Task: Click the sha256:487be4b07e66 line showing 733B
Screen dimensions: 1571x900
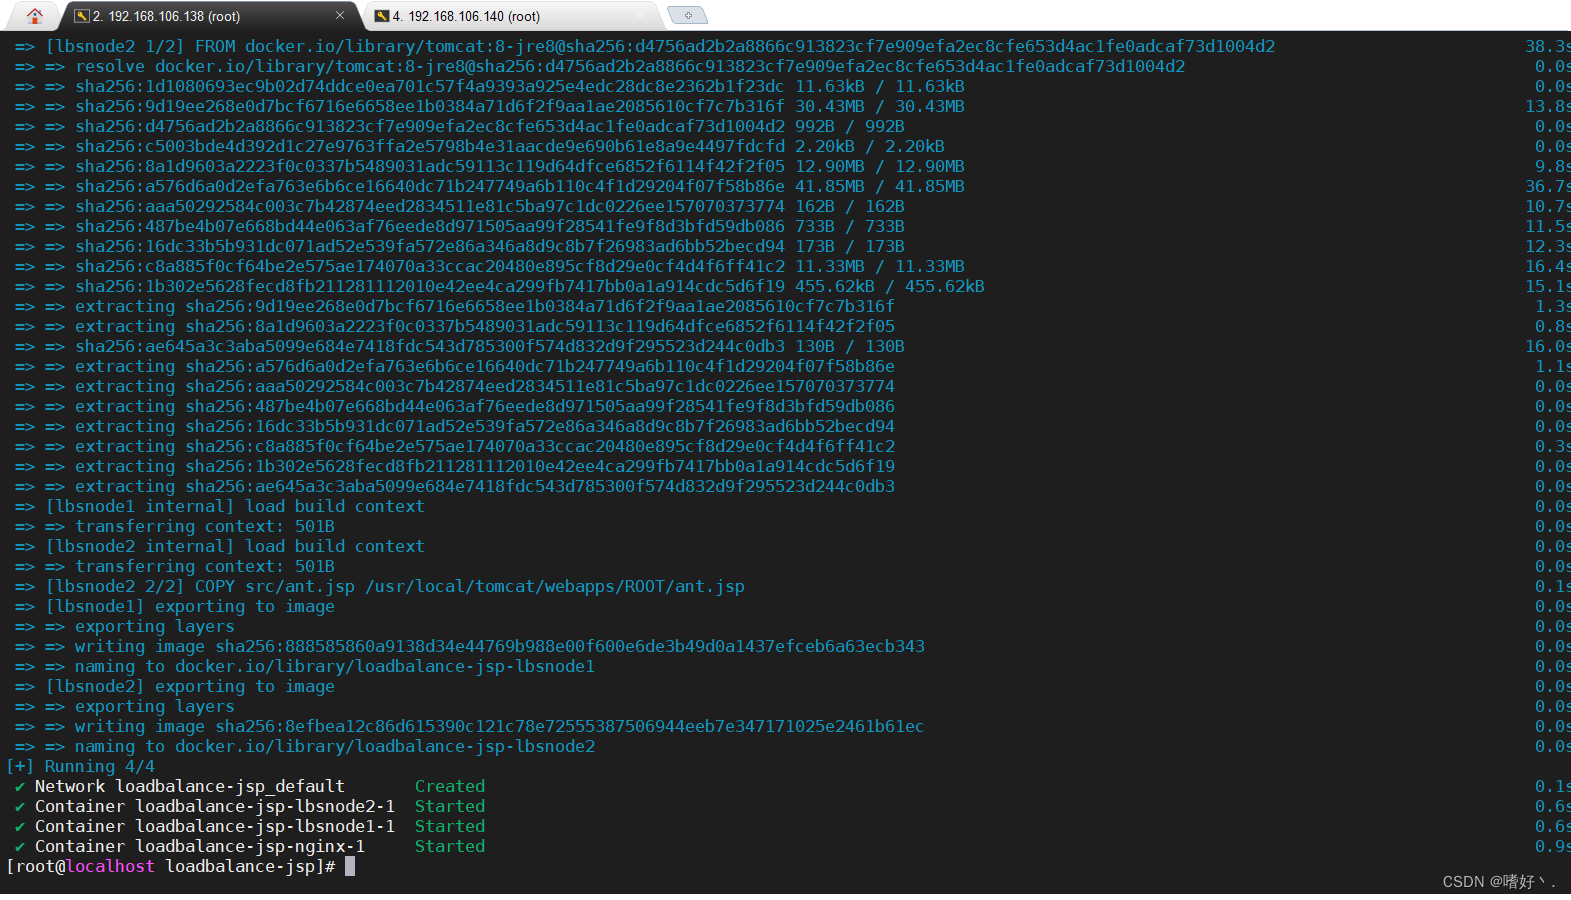Action: point(460,226)
